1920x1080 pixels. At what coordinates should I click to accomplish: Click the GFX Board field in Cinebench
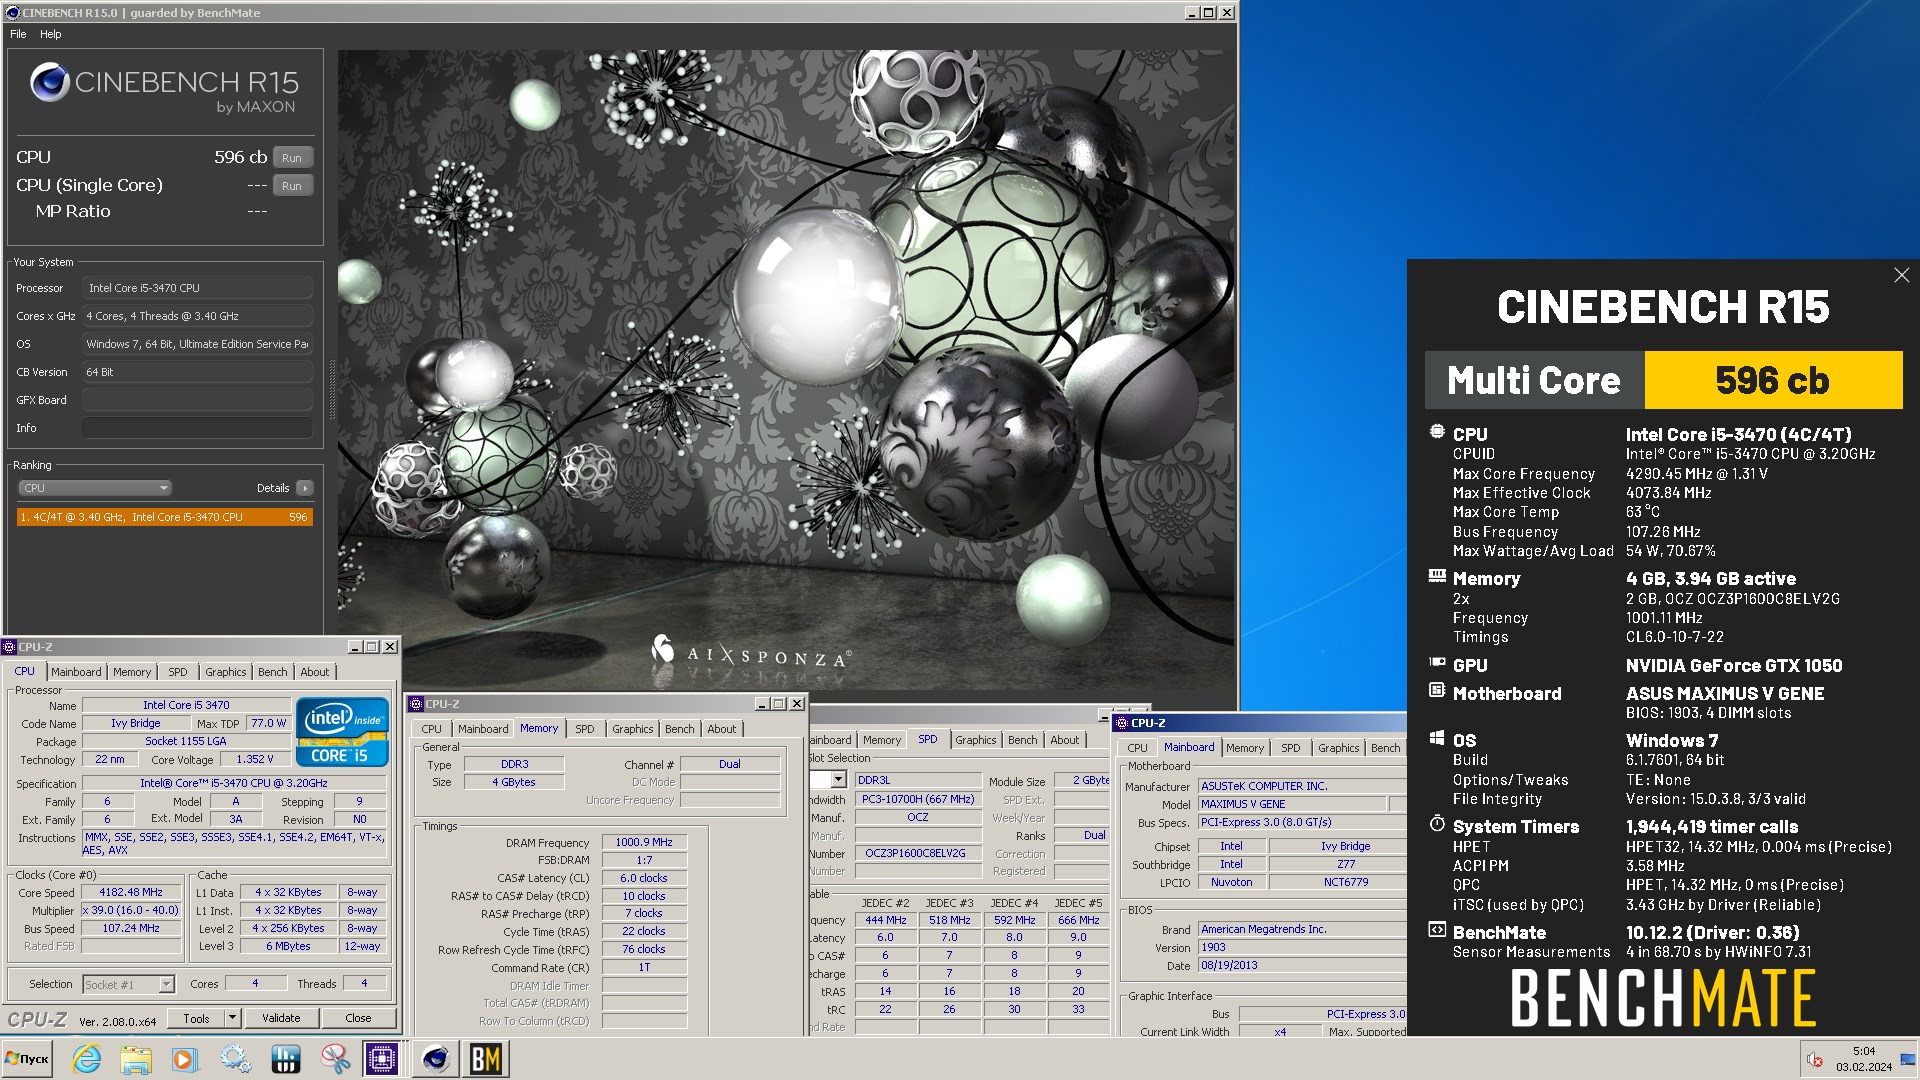[x=197, y=400]
